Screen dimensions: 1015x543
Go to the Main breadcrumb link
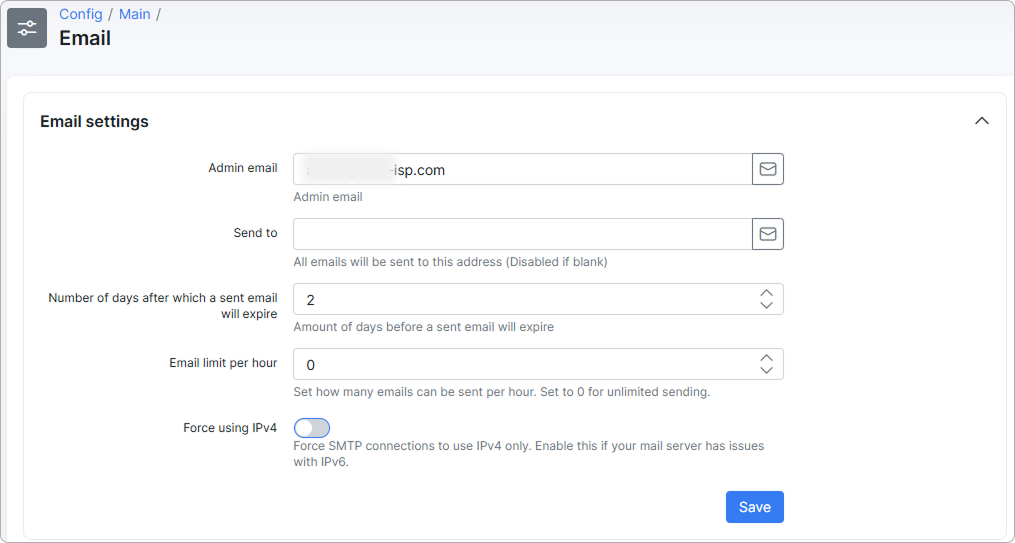pos(135,14)
